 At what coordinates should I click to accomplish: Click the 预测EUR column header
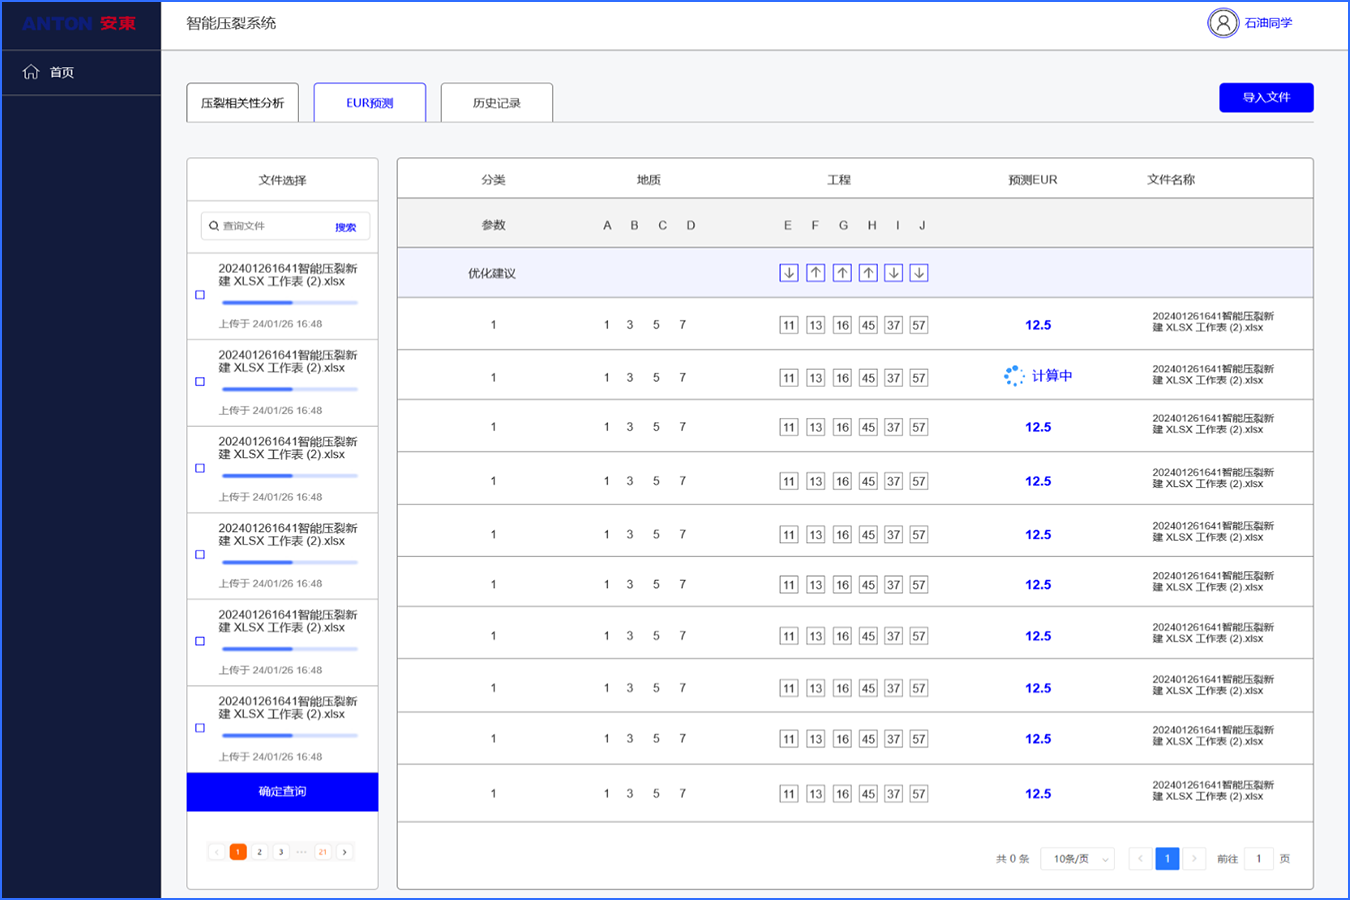(1033, 180)
